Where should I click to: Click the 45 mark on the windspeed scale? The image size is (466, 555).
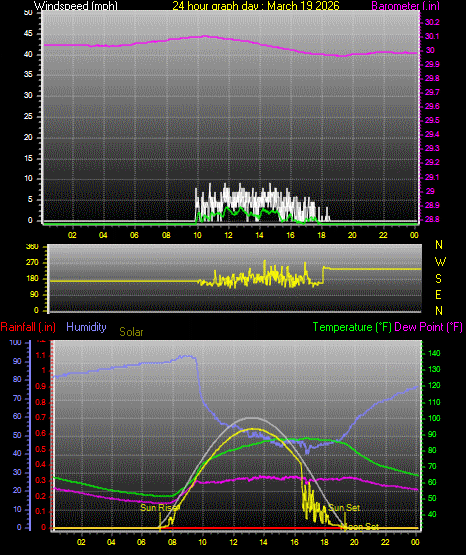(28, 34)
